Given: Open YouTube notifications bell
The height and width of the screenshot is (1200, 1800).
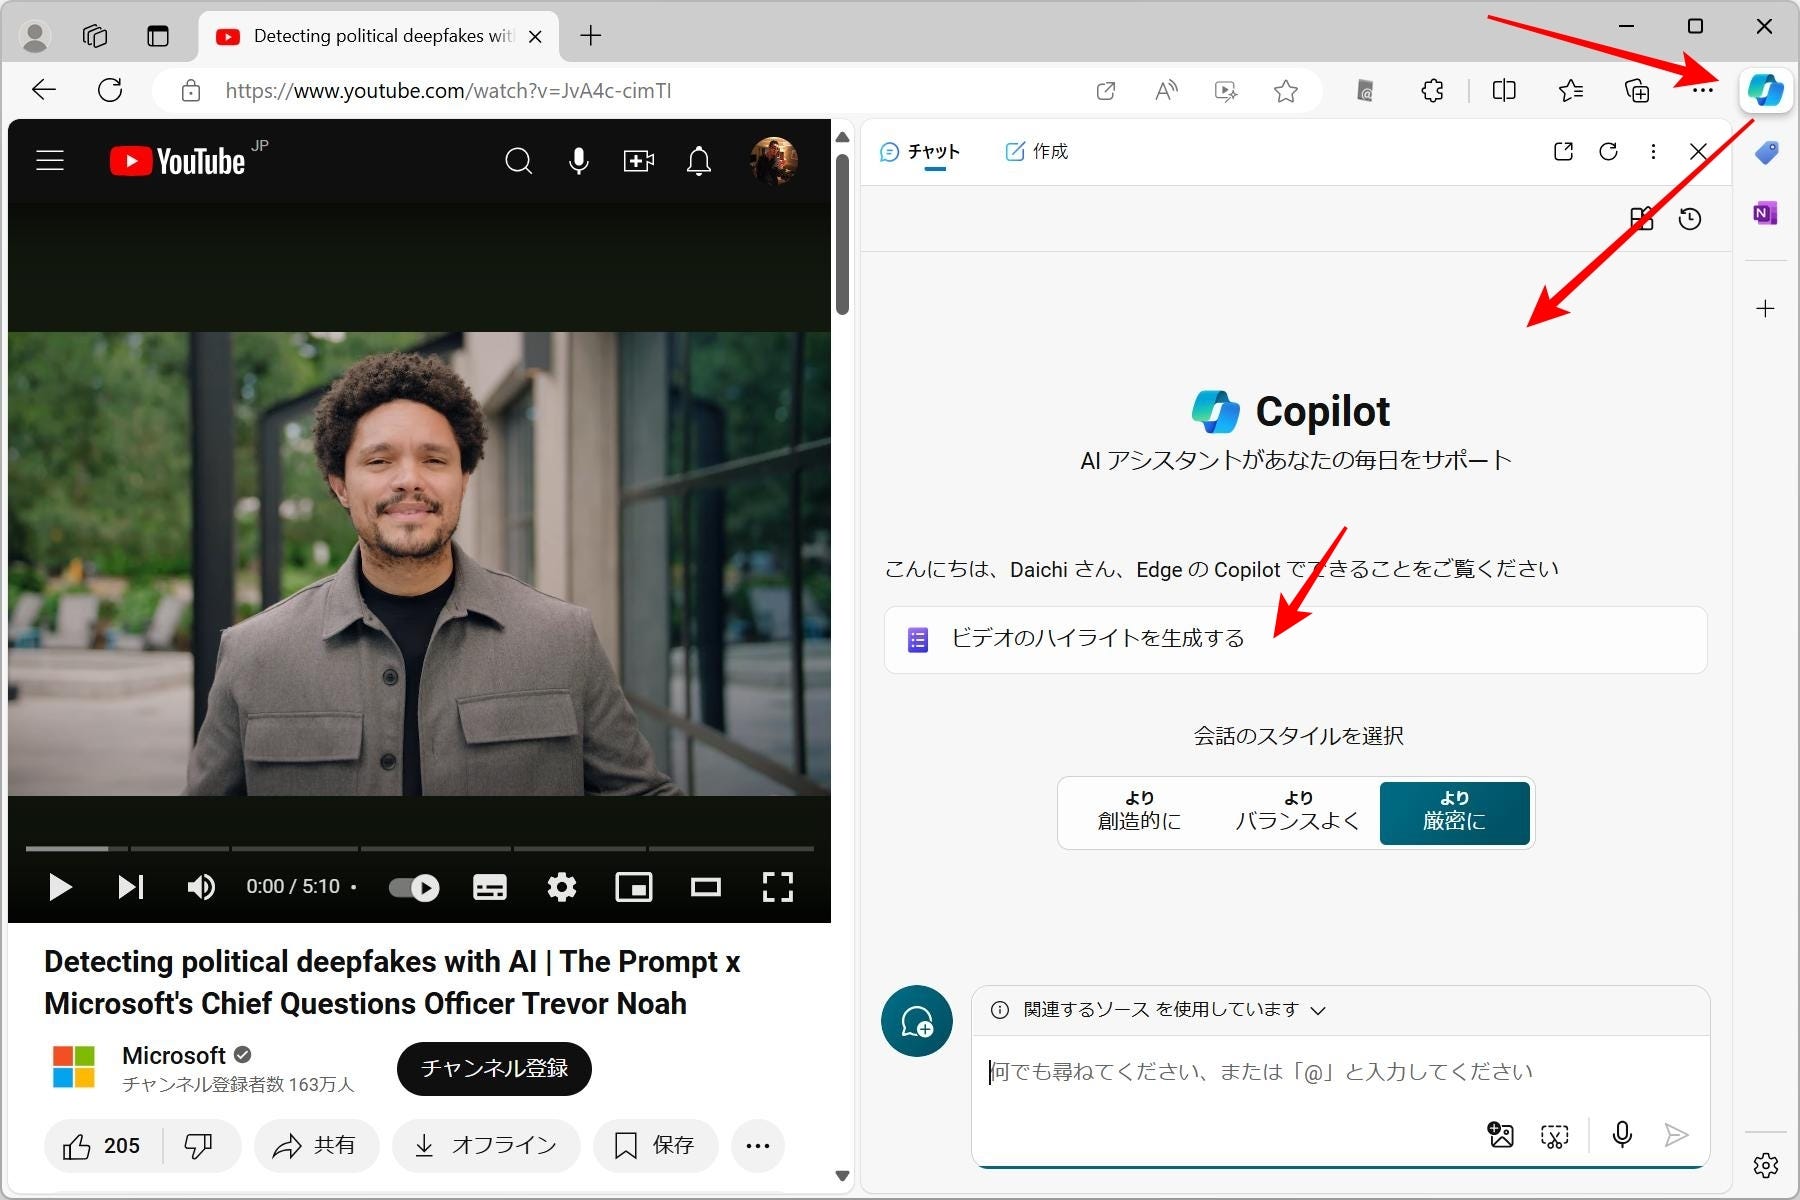Looking at the screenshot, I should [x=699, y=161].
